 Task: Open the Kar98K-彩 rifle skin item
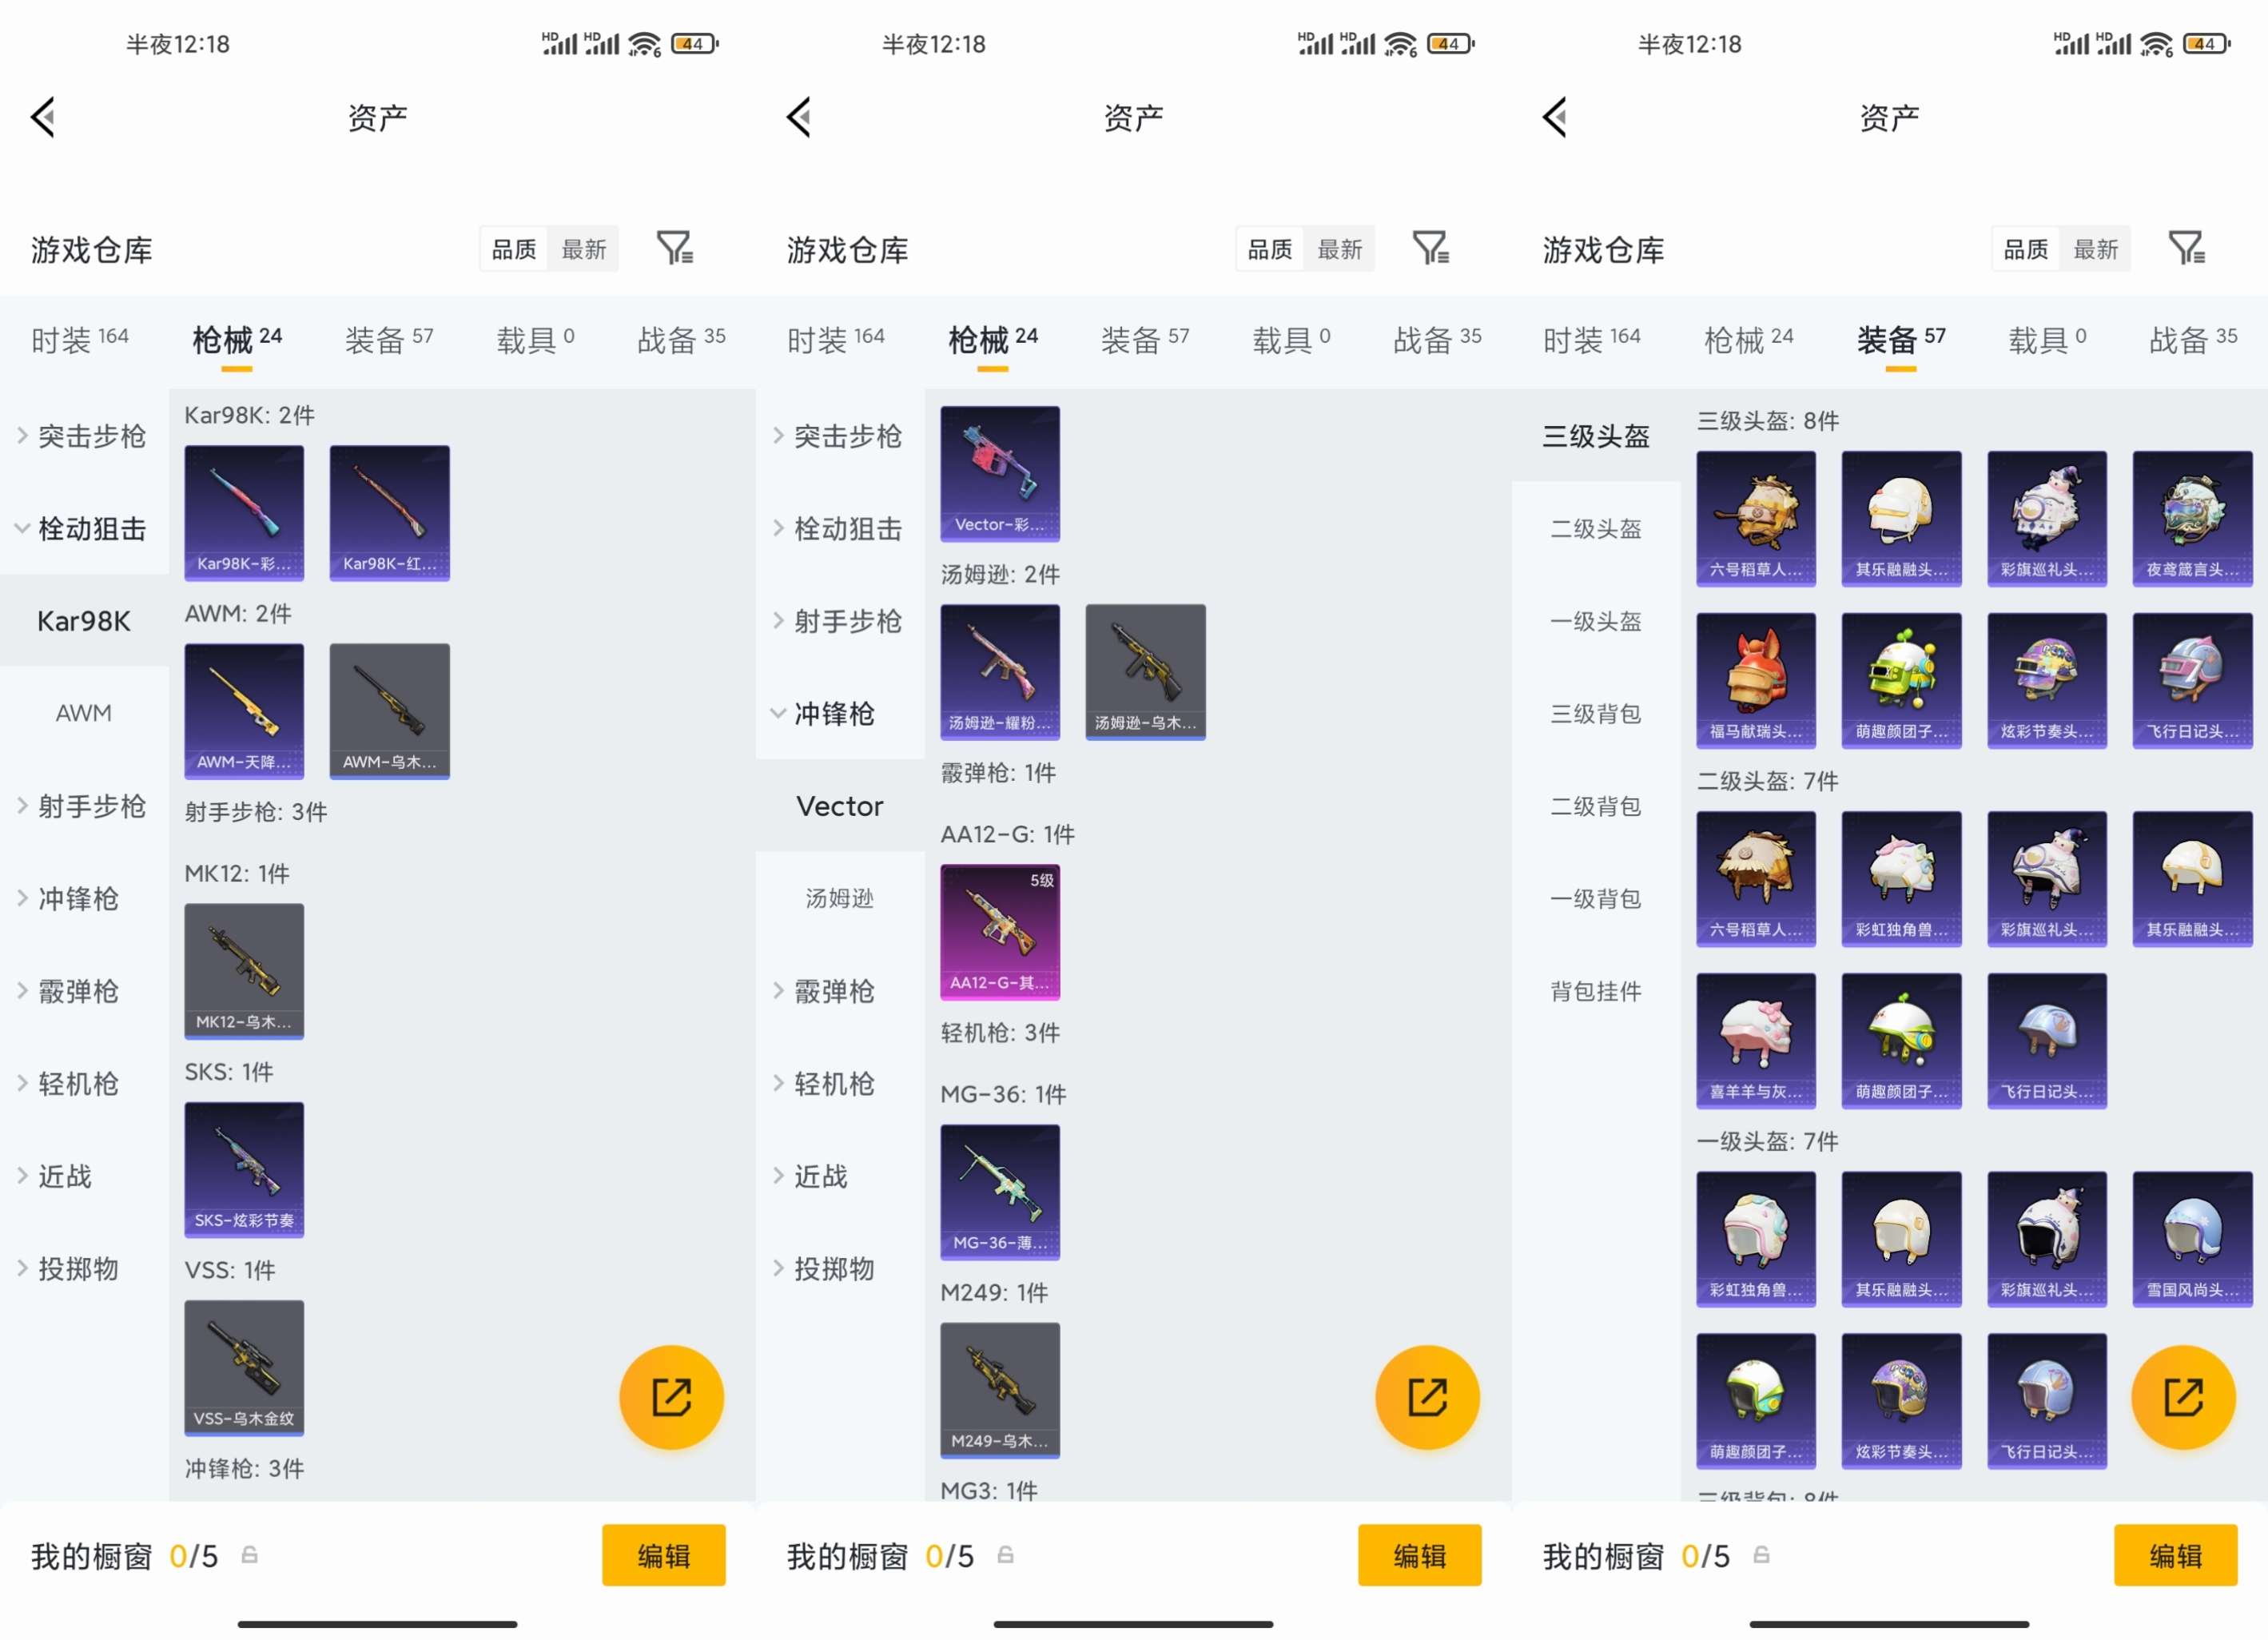click(244, 513)
